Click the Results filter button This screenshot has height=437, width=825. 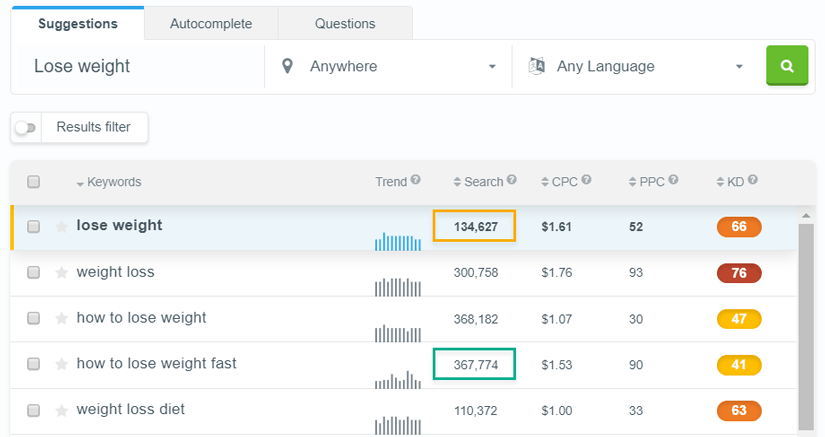(93, 128)
